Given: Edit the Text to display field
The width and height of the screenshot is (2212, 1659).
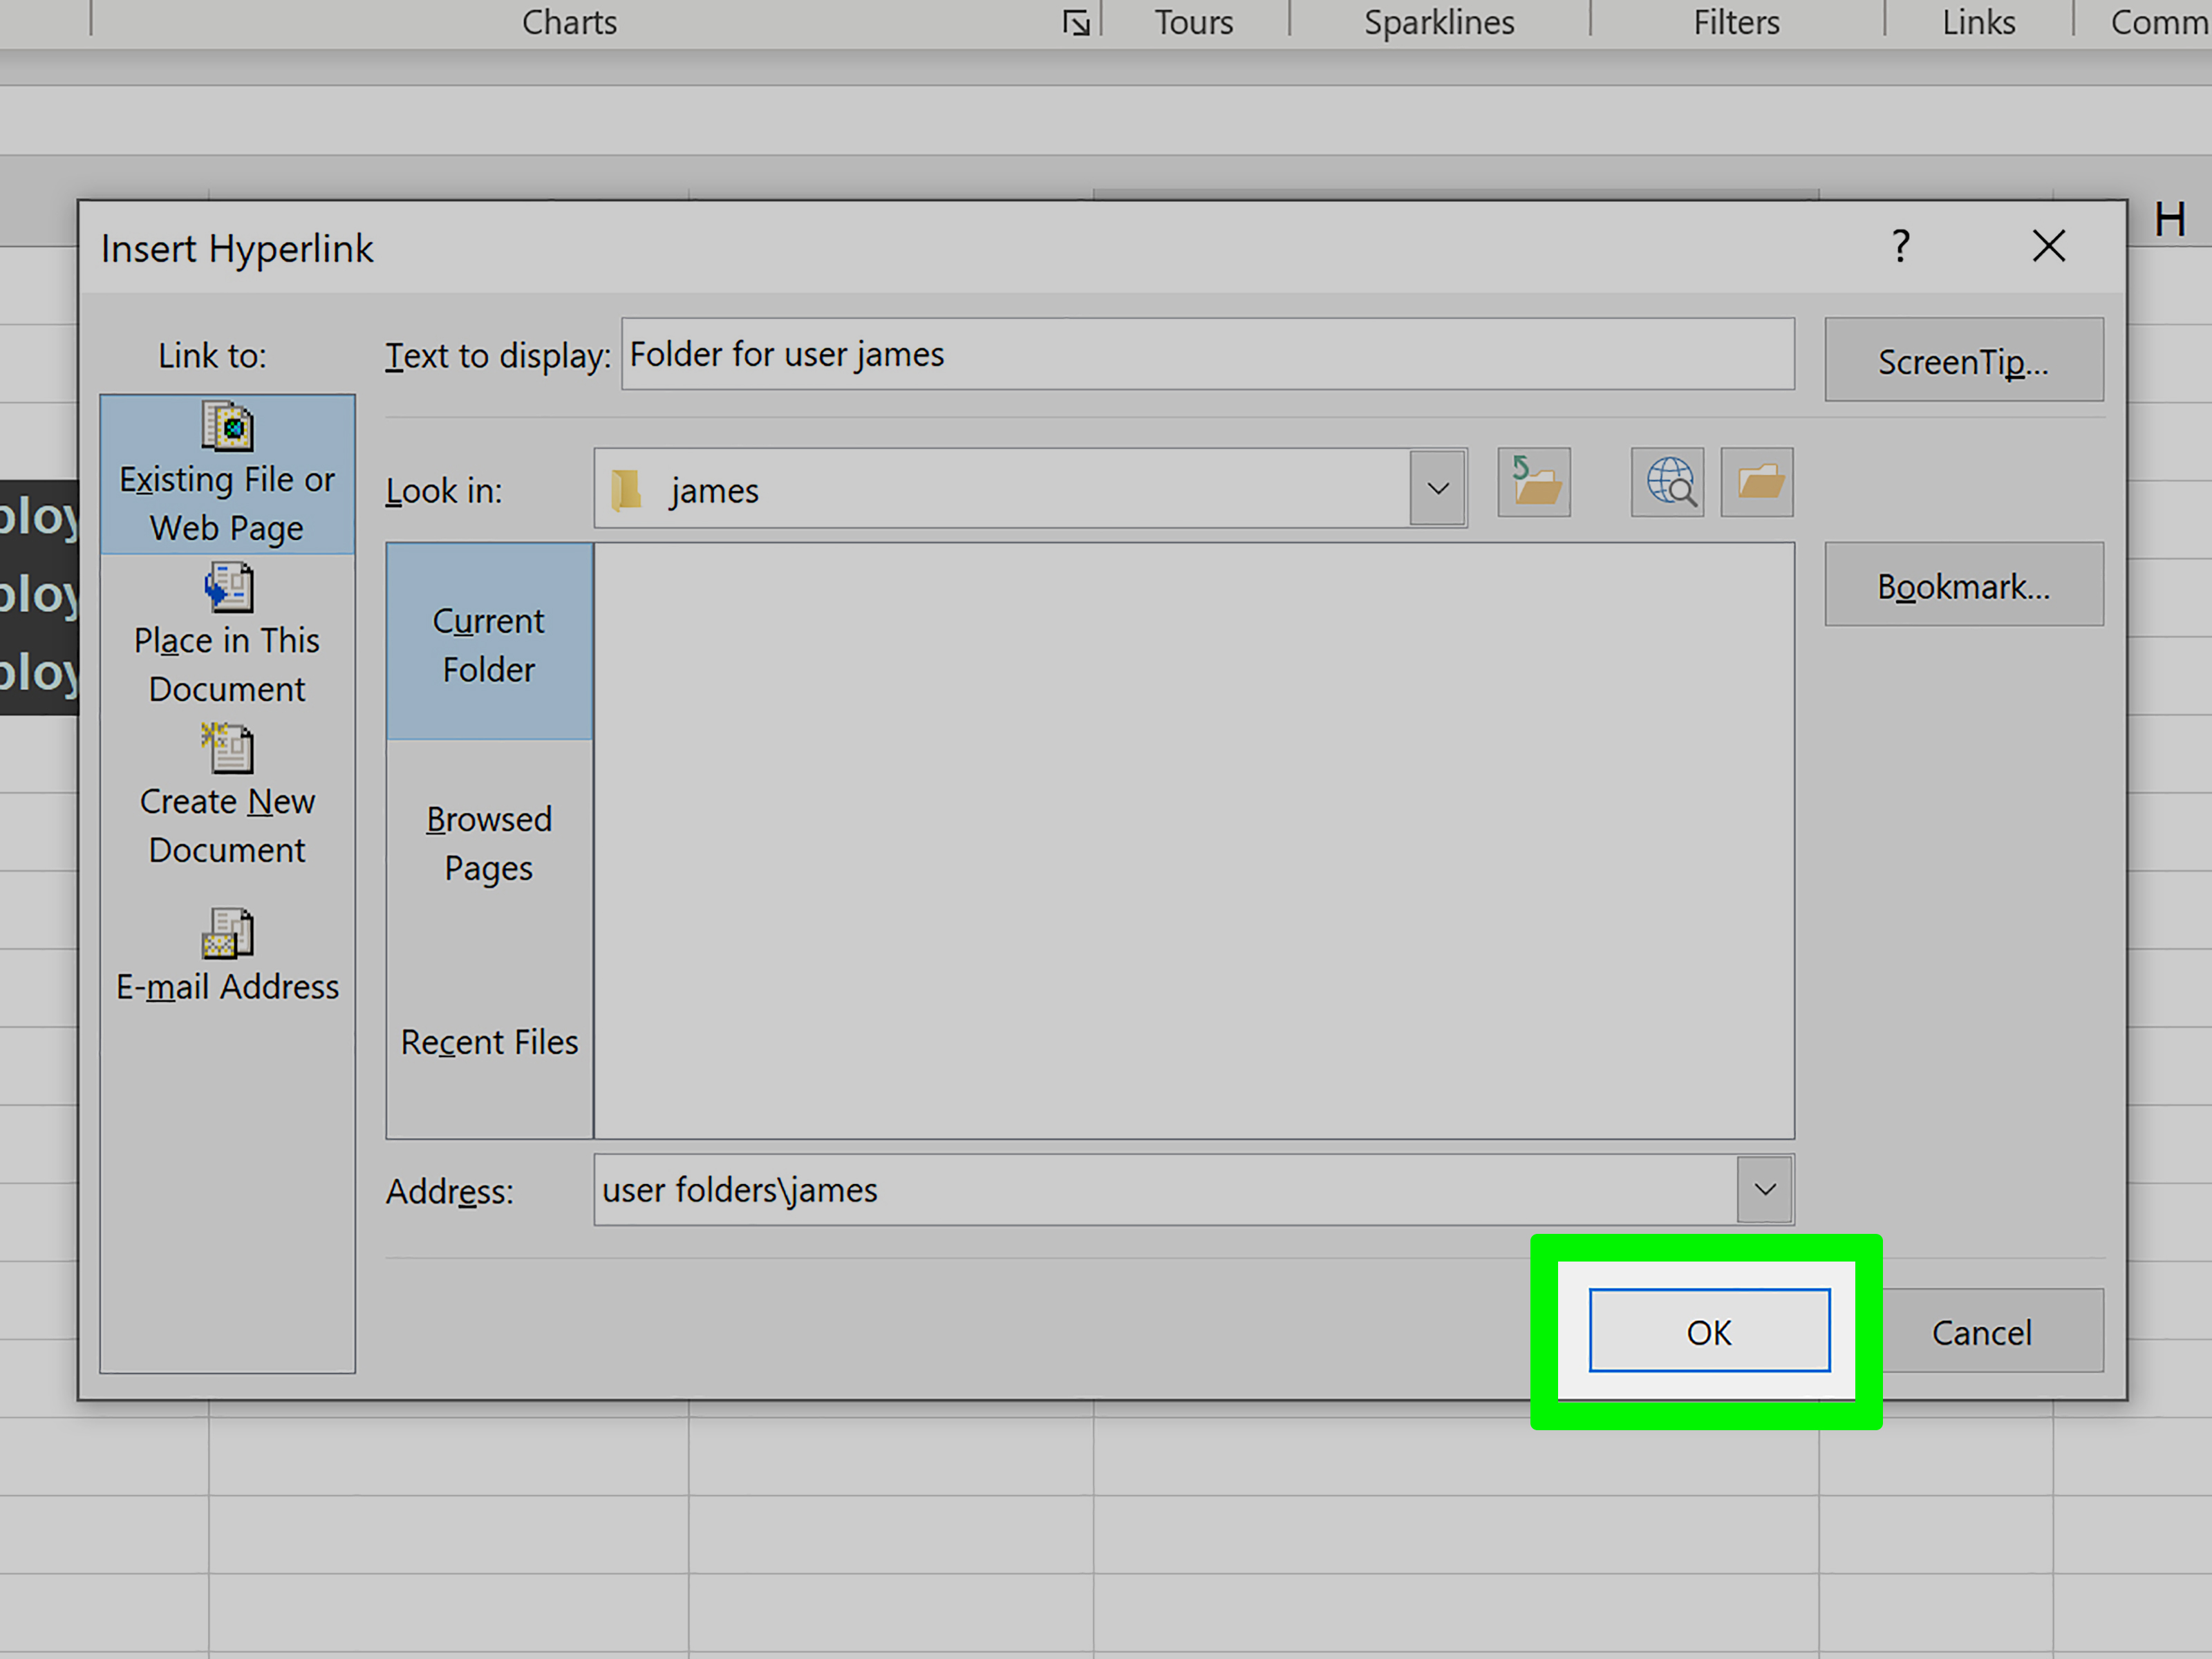Looking at the screenshot, I should pos(1208,354).
